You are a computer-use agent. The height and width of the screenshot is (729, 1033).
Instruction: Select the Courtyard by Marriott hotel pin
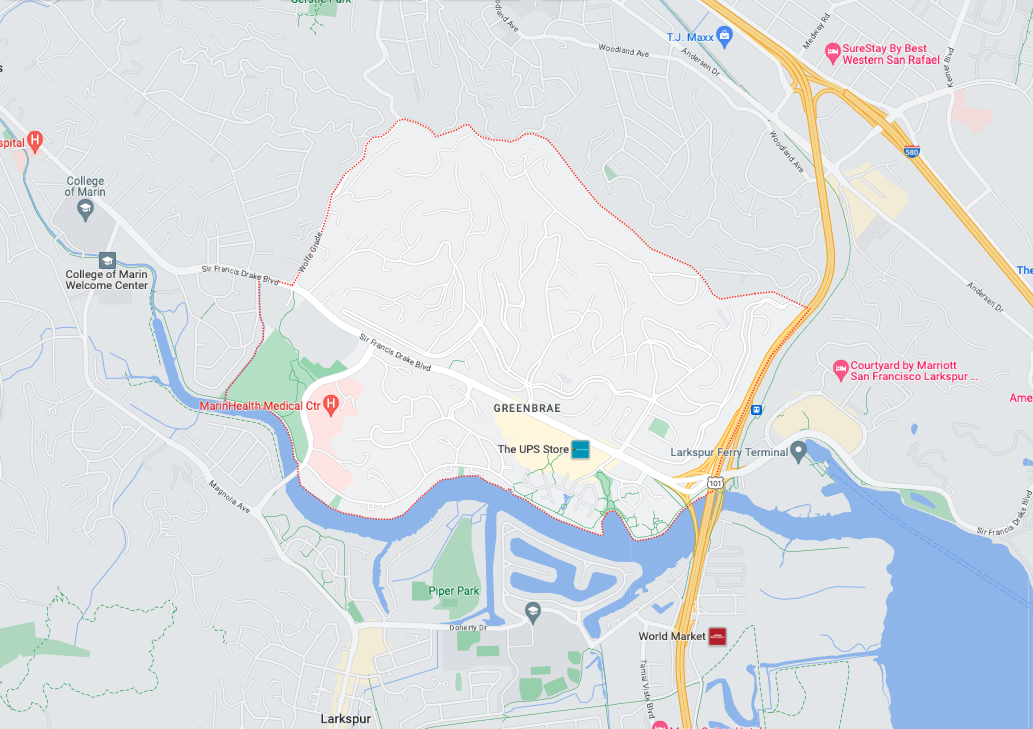(840, 371)
